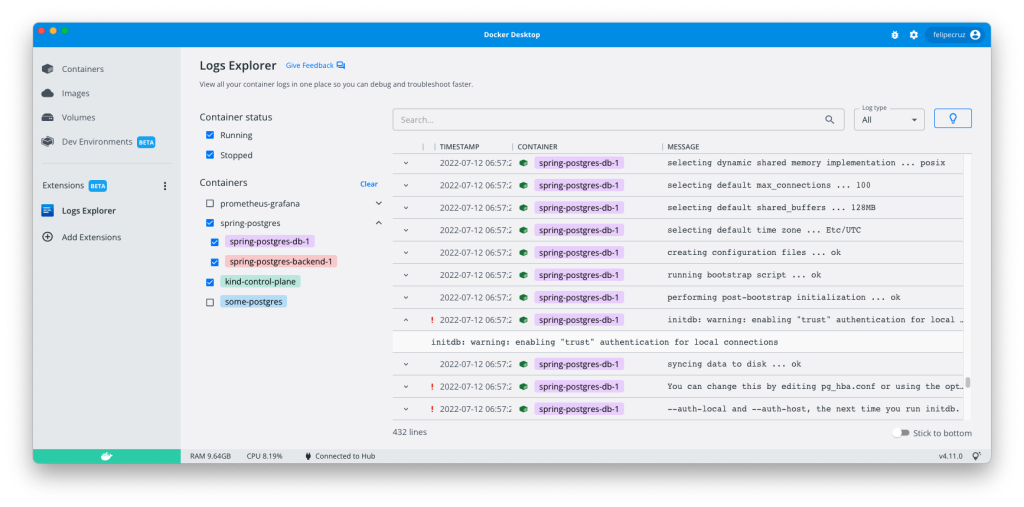Click the kind-control-plane container tag

261,282
